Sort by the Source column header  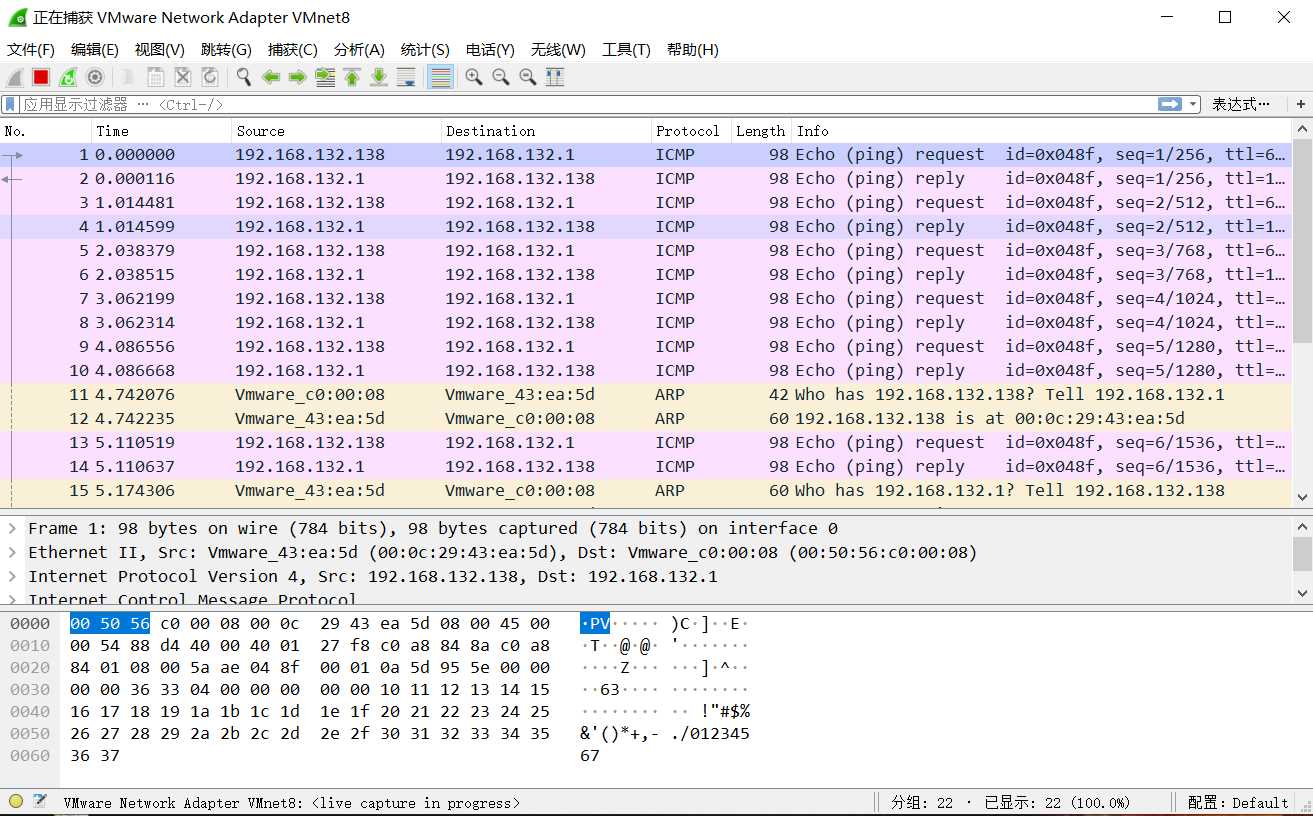[x=336, y=131]
